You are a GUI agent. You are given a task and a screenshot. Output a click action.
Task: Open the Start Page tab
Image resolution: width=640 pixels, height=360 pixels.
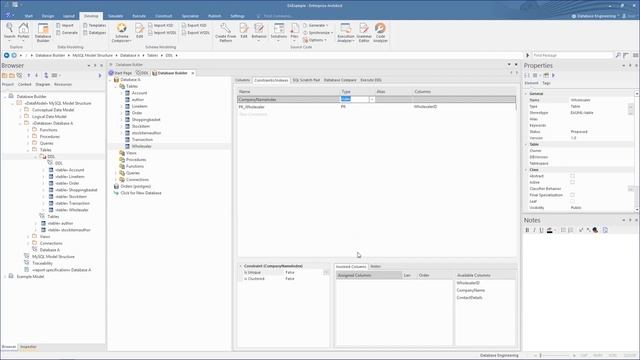[120, 73]
